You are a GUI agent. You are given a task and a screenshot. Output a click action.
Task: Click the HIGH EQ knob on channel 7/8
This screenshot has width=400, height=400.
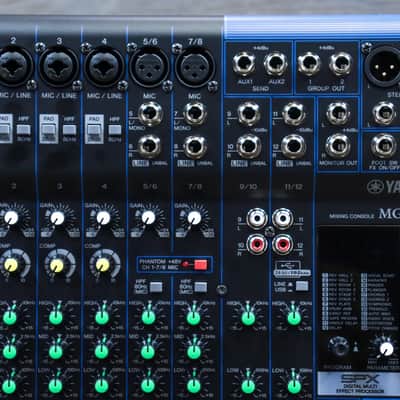[x=194, y=317]
